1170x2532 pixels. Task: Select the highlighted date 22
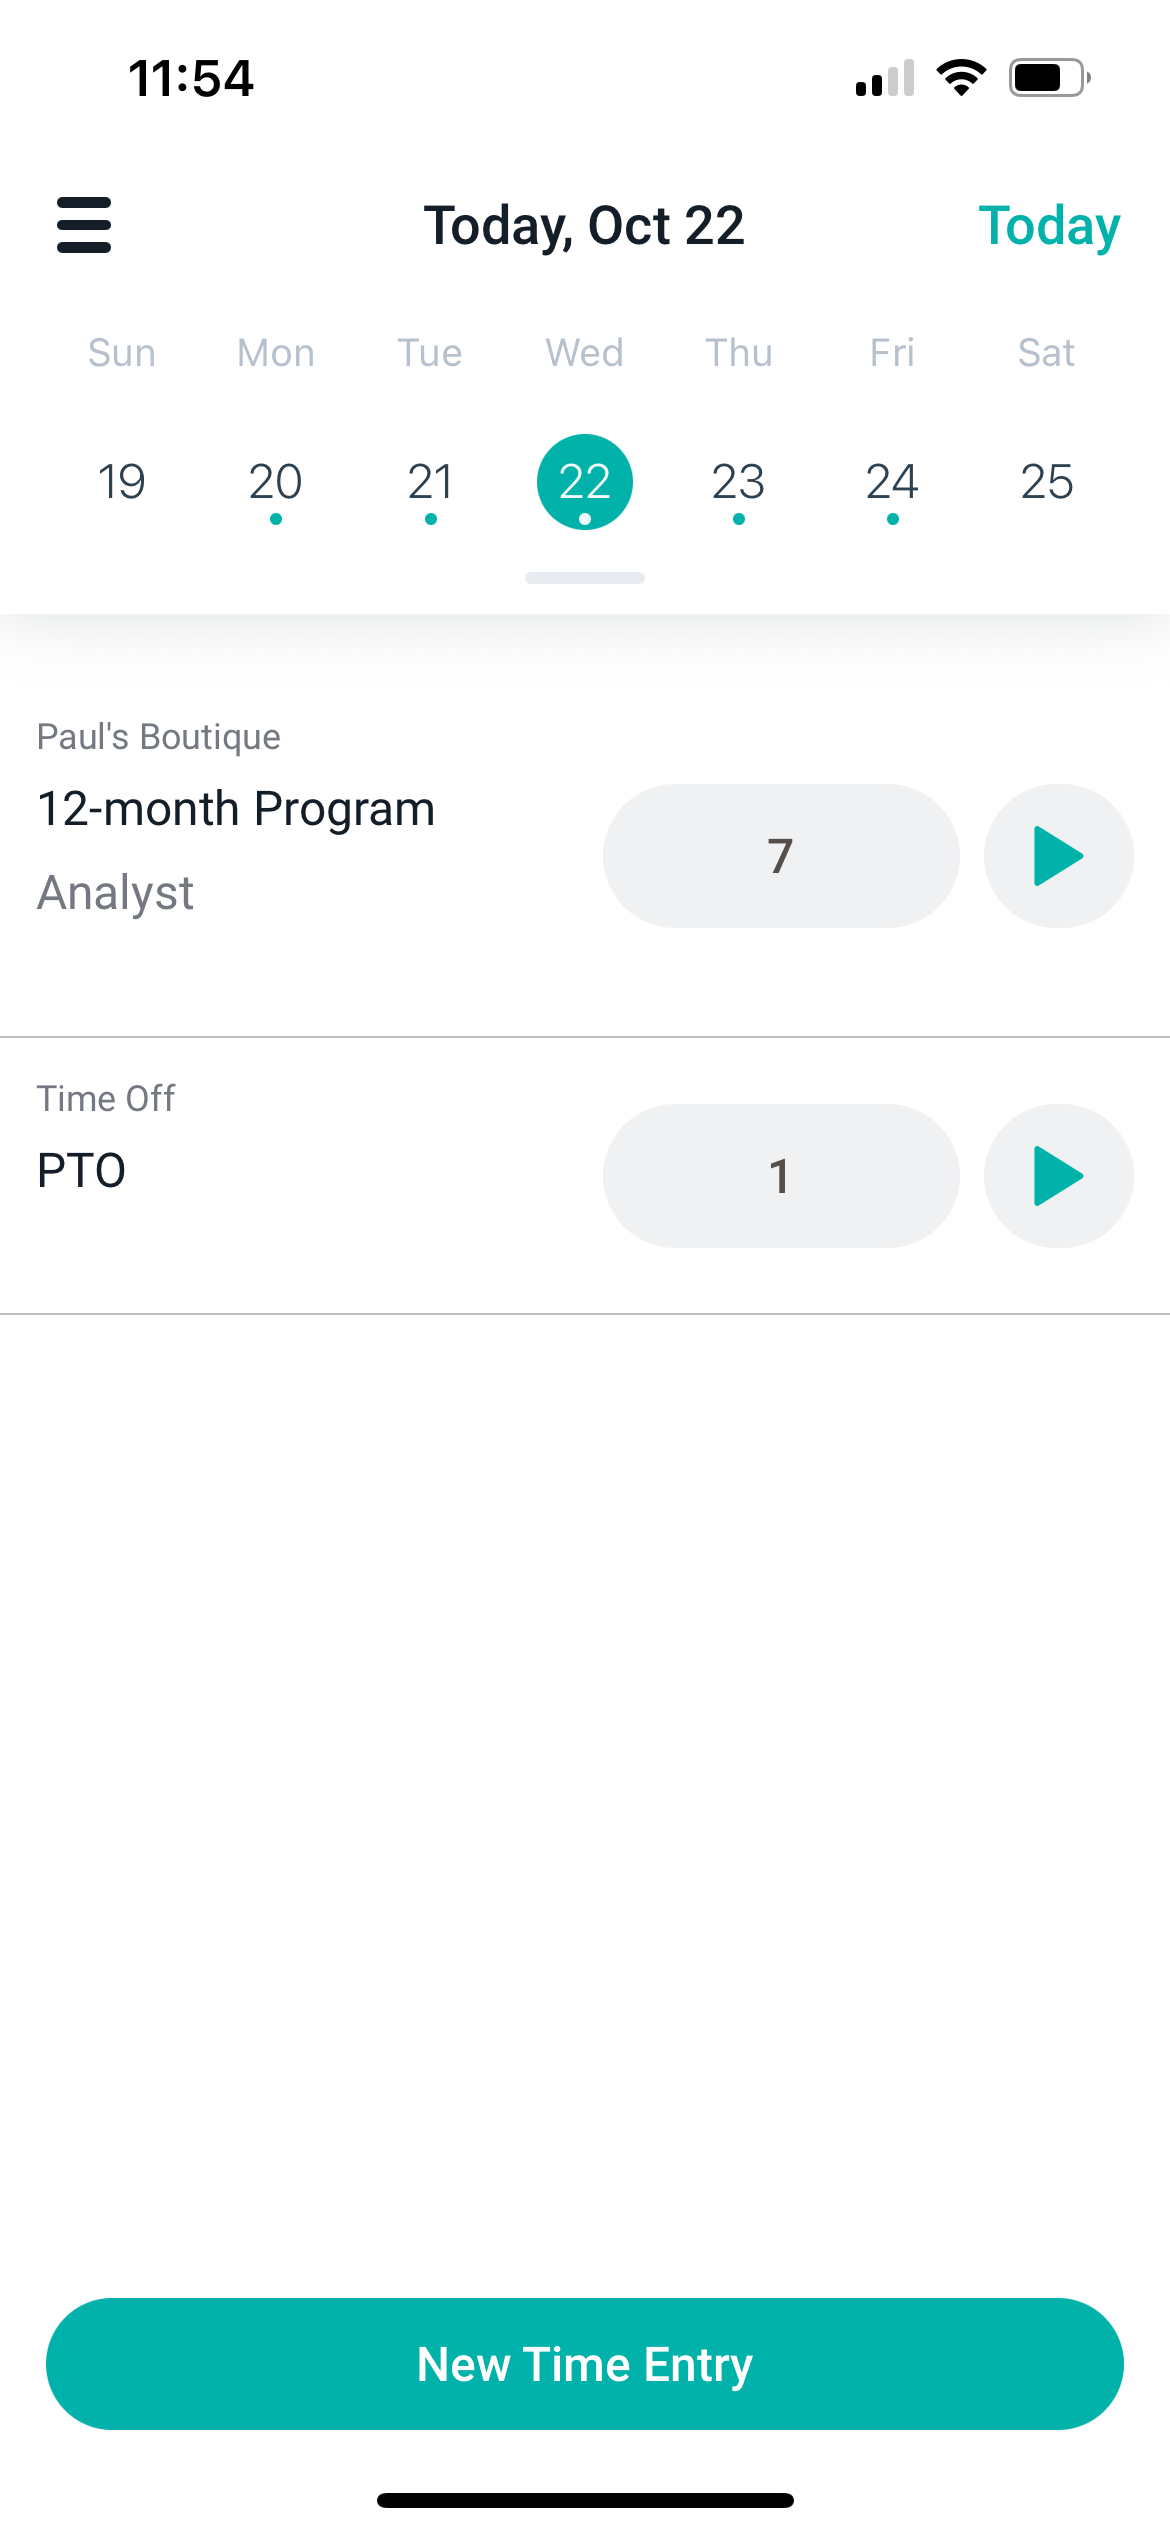[x=585, y=482]
